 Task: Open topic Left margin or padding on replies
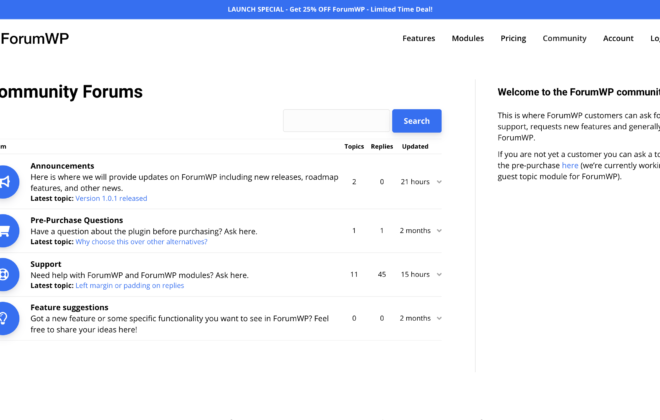coord(130,285)
